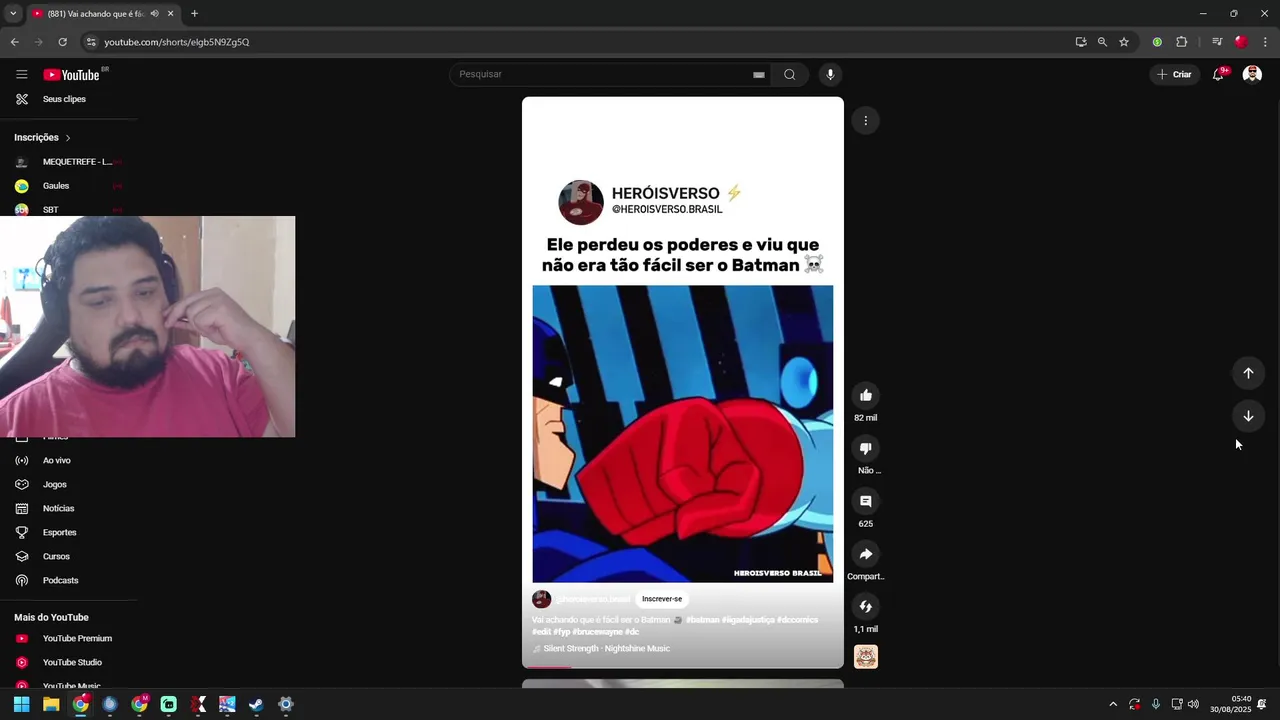This screenshot has height=720, width=1280.
Task: Share this Short with Compartilhar arrow
Action: coord(866,554)
